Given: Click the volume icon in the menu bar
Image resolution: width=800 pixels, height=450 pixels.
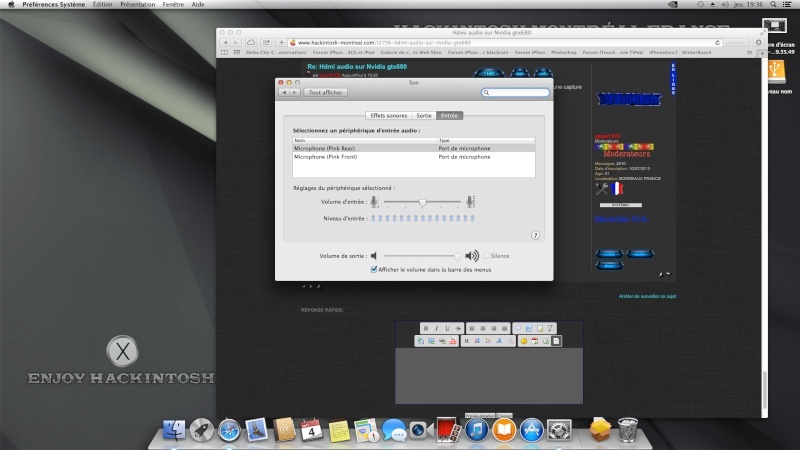Looking at the screenshot, I should click(x=725, y=4).
